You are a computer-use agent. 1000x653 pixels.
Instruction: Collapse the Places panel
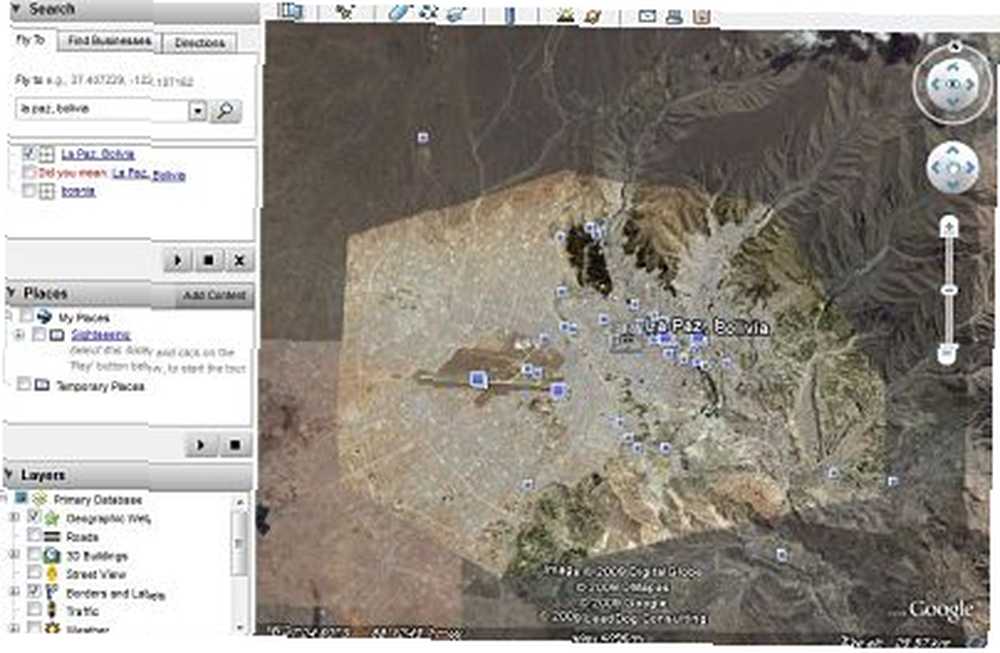point(11,293)
